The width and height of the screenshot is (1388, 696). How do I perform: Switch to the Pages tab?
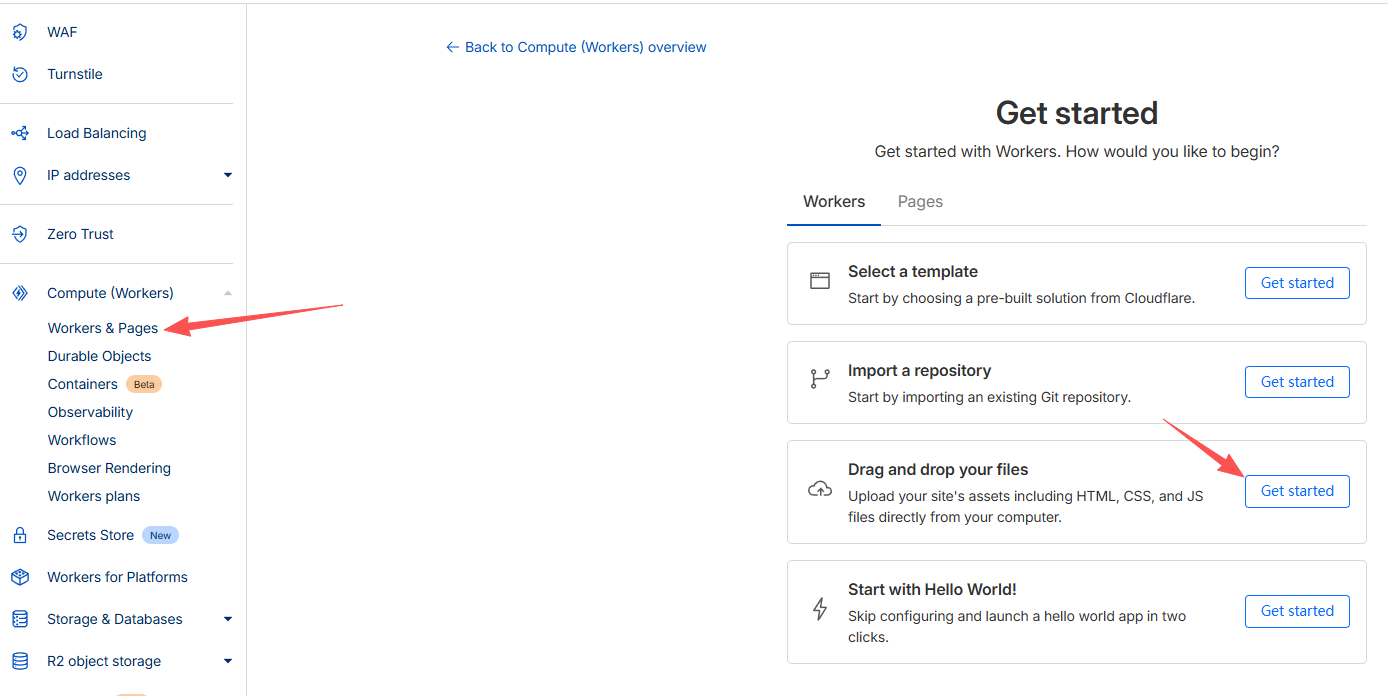pos(920,202)
